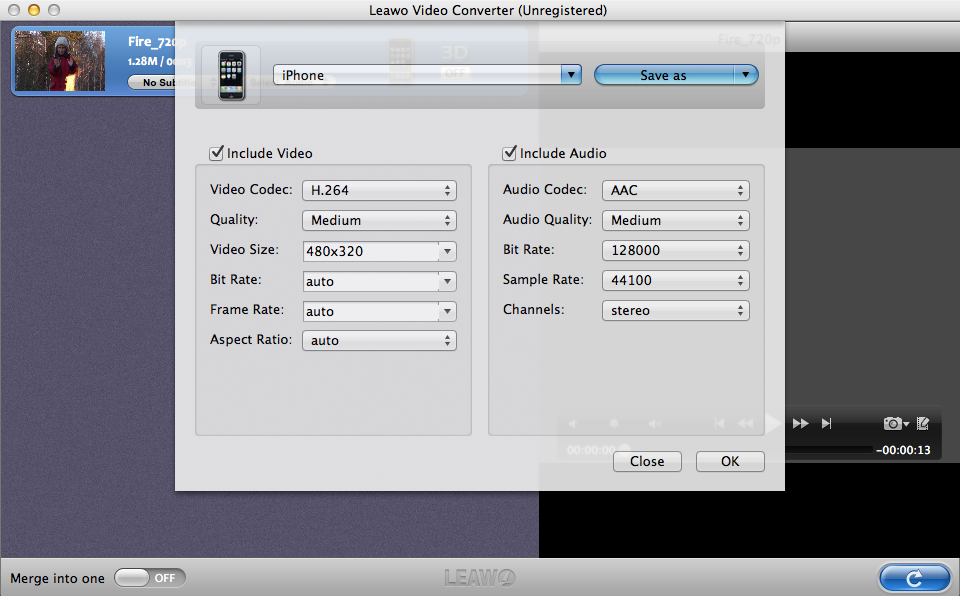960x596 pixels.
Task: Click the video Bit Rate auto field
Action: click(370, 281)
